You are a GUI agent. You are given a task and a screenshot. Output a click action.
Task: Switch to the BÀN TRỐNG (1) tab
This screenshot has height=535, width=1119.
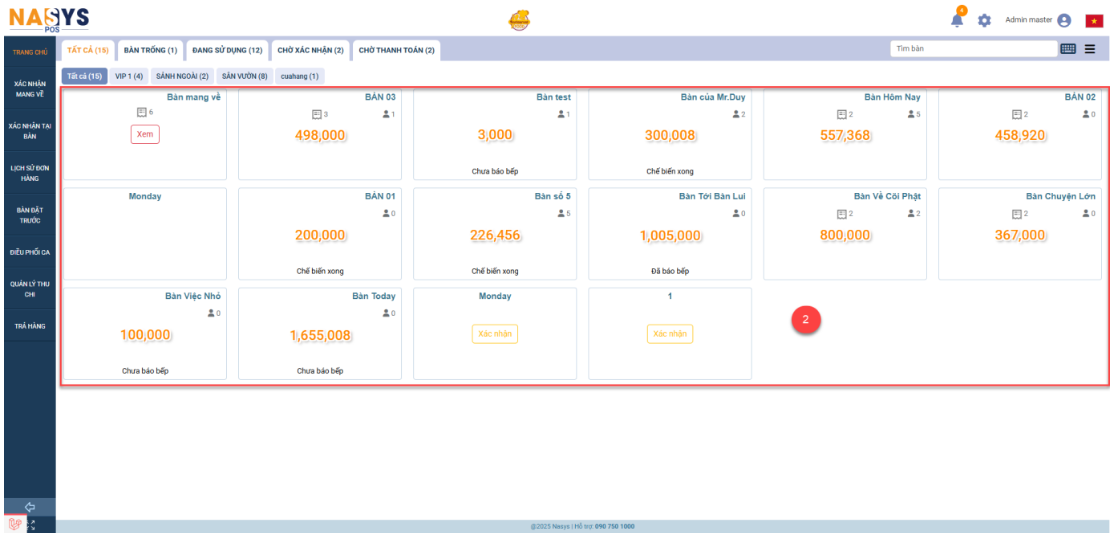(150, 50)
